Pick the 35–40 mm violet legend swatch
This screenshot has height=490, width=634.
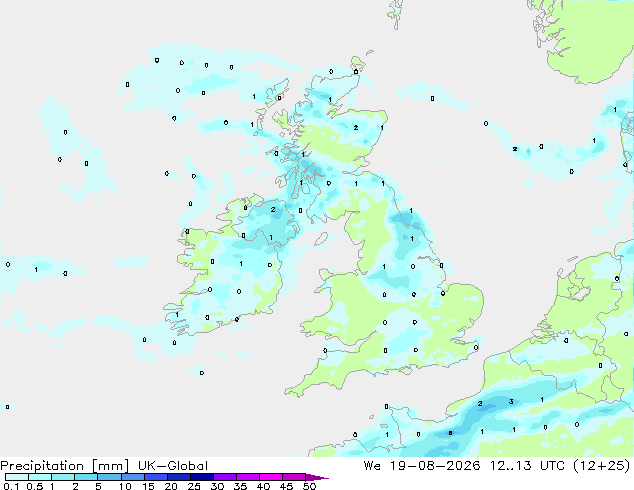pyautogui.click(x=248, y=477)
